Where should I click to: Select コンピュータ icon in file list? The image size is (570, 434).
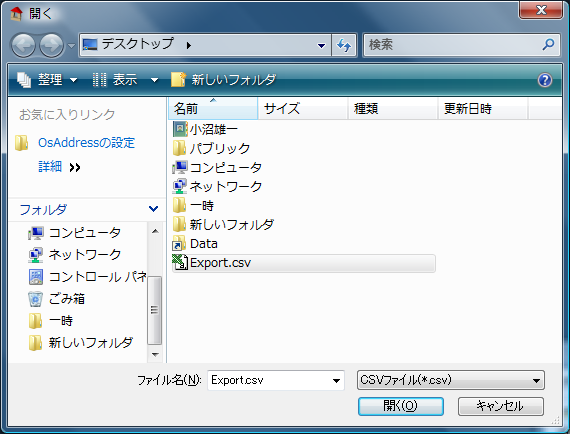180,167
